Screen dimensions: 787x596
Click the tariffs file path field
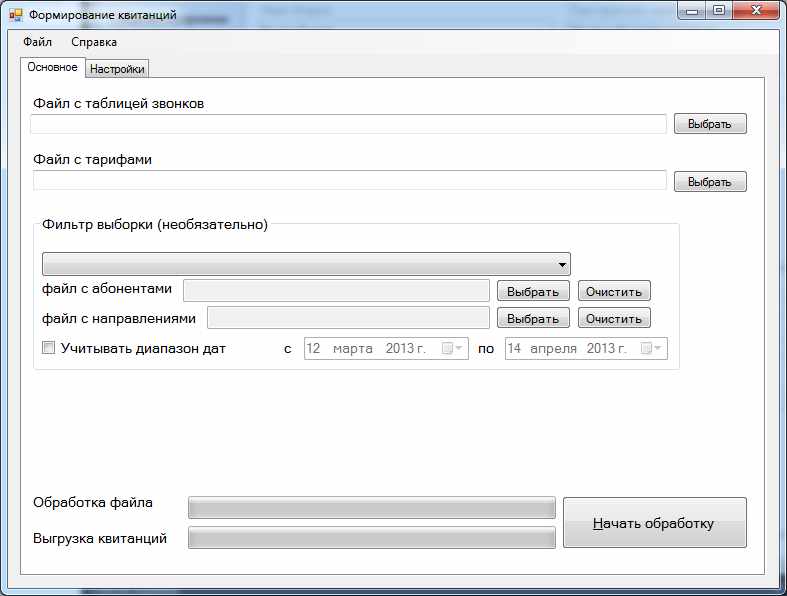pyautogui.click(x=350, y=181)
